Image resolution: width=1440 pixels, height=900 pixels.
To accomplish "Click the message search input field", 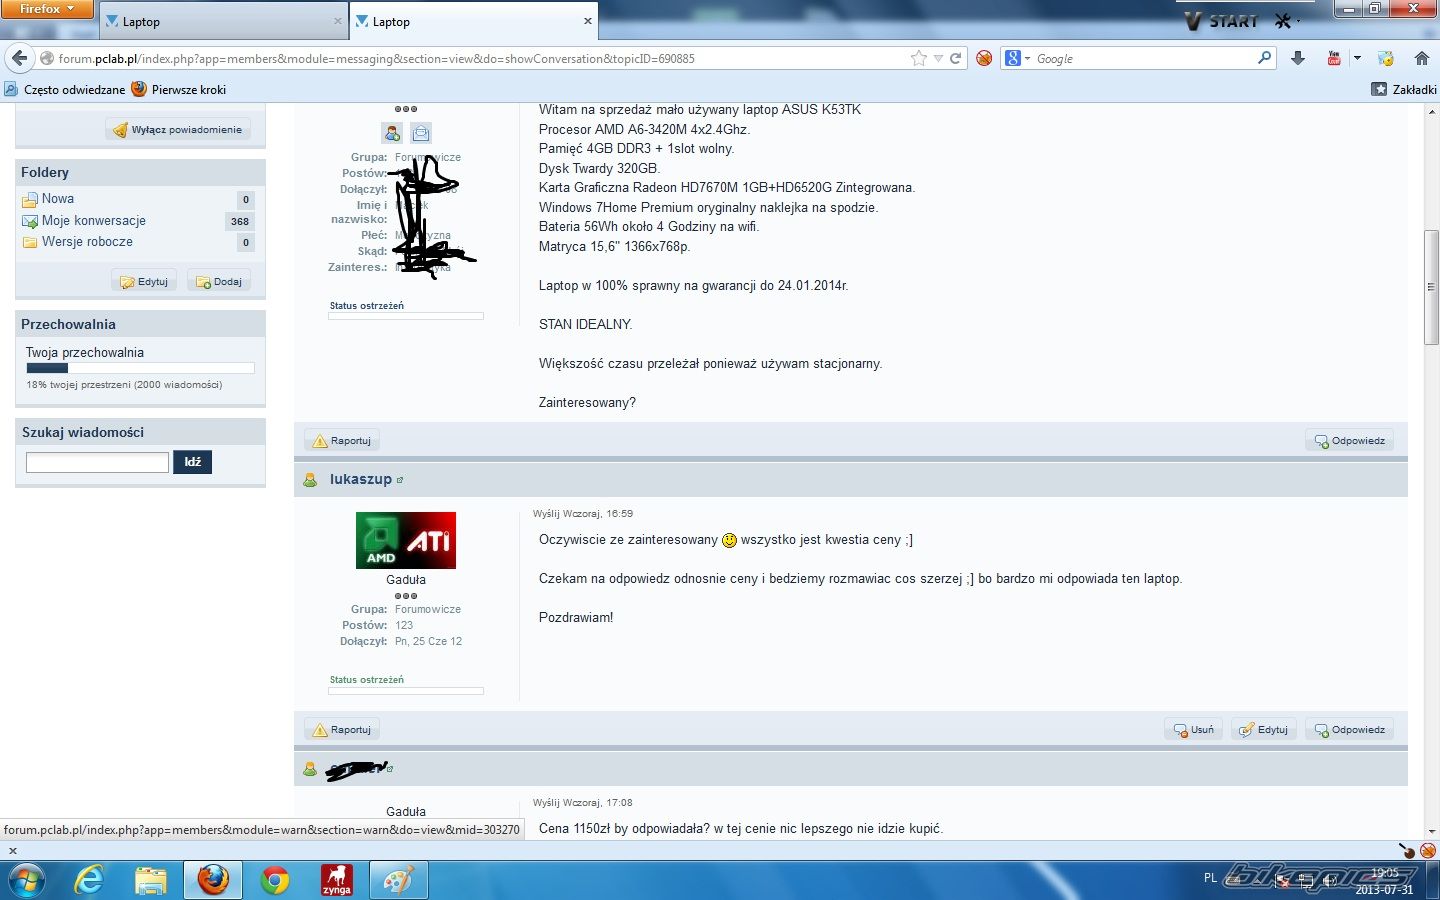I will (97, 462).
